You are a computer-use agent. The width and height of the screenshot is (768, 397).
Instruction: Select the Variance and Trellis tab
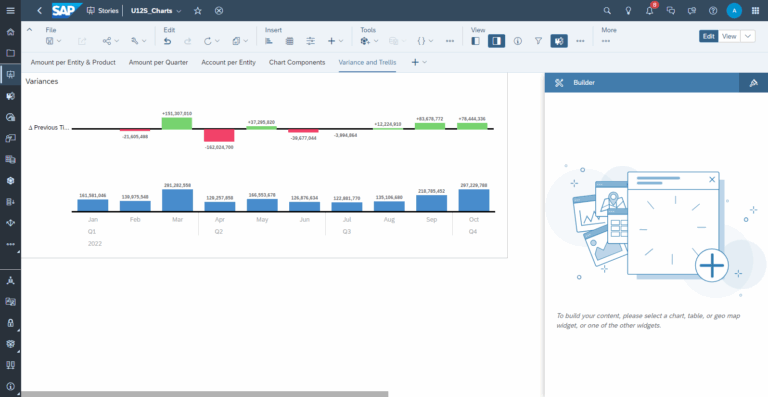point(367,62)
